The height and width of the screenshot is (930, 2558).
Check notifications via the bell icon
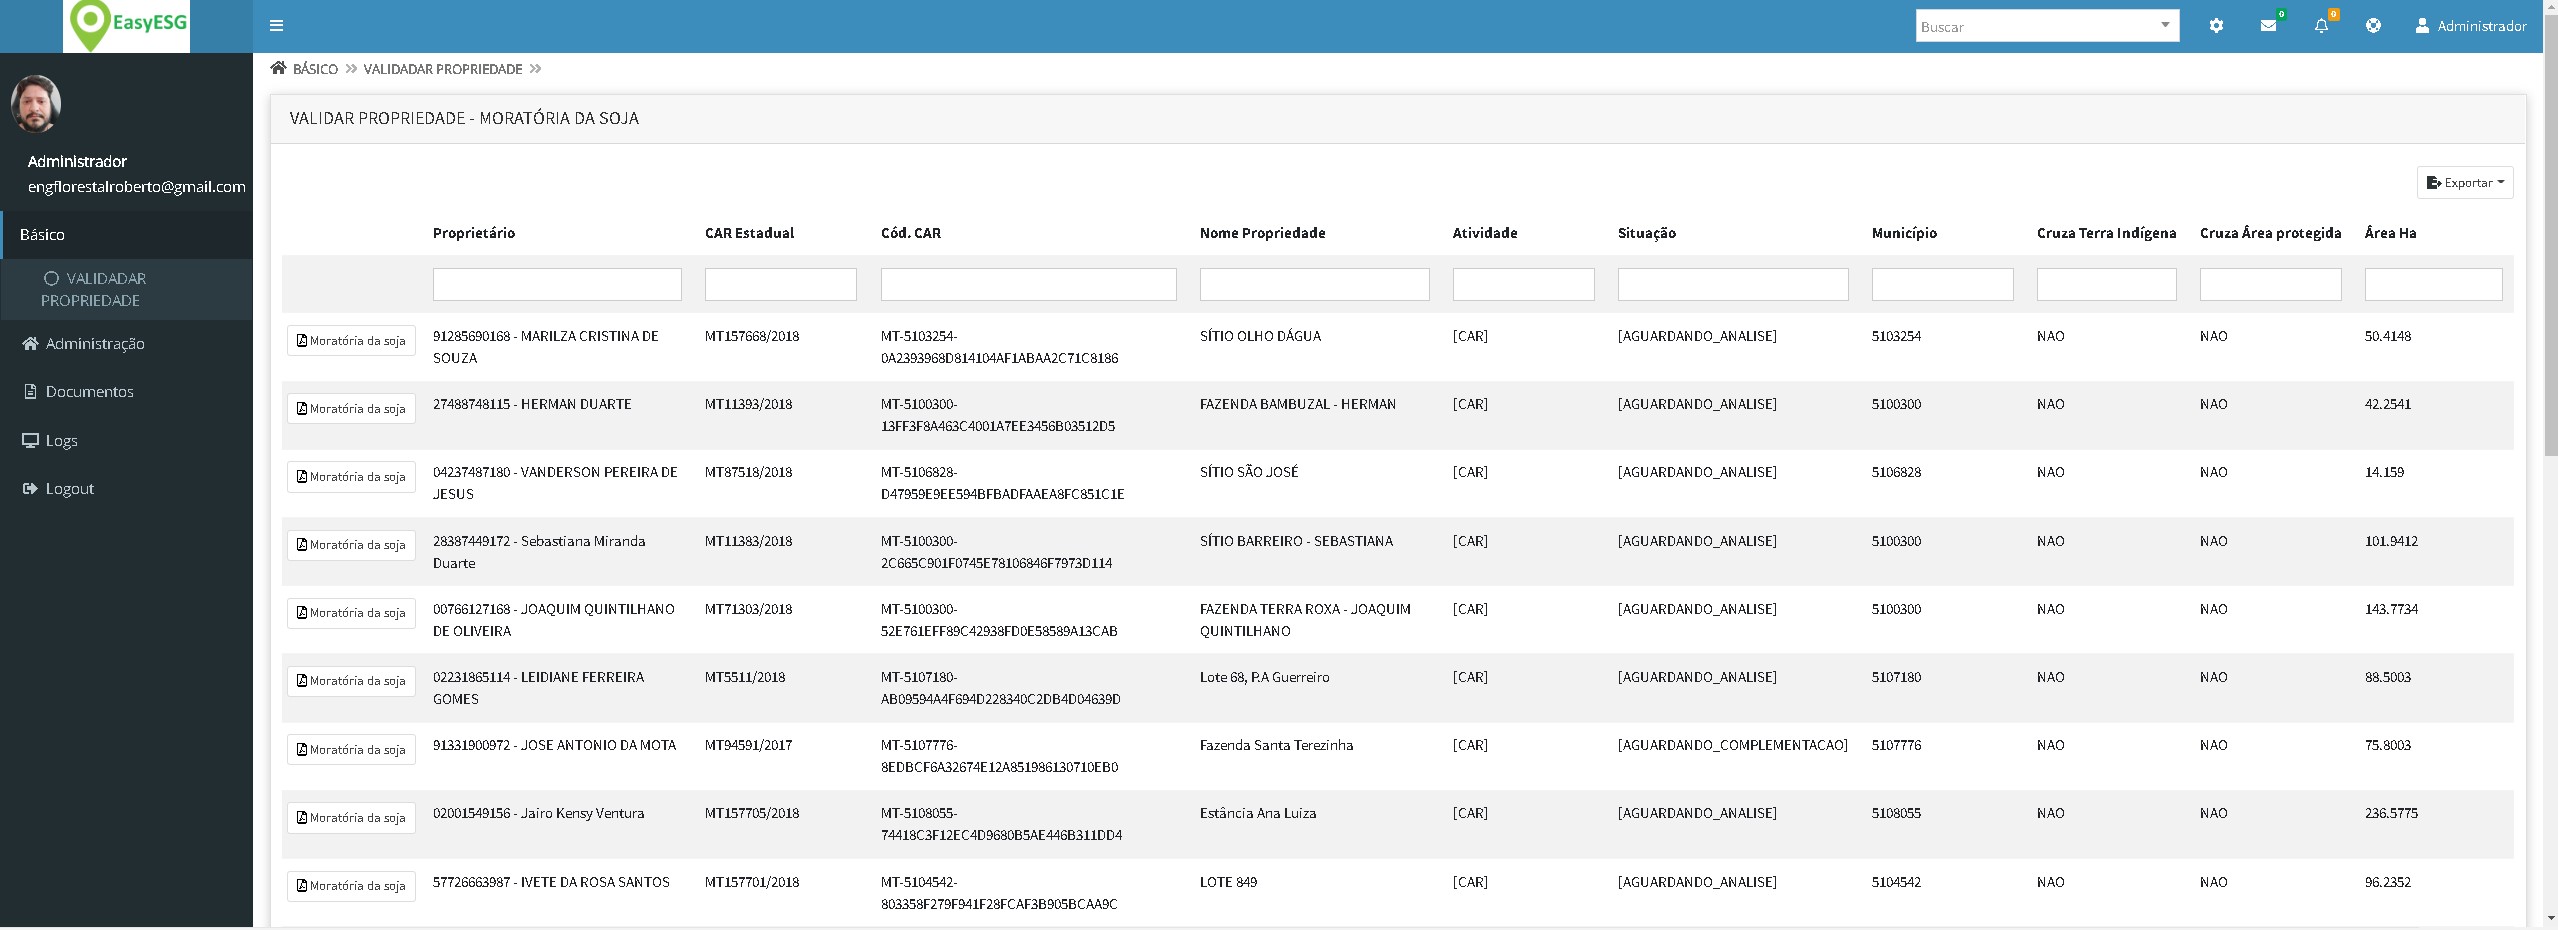[x=2321, y=26]
